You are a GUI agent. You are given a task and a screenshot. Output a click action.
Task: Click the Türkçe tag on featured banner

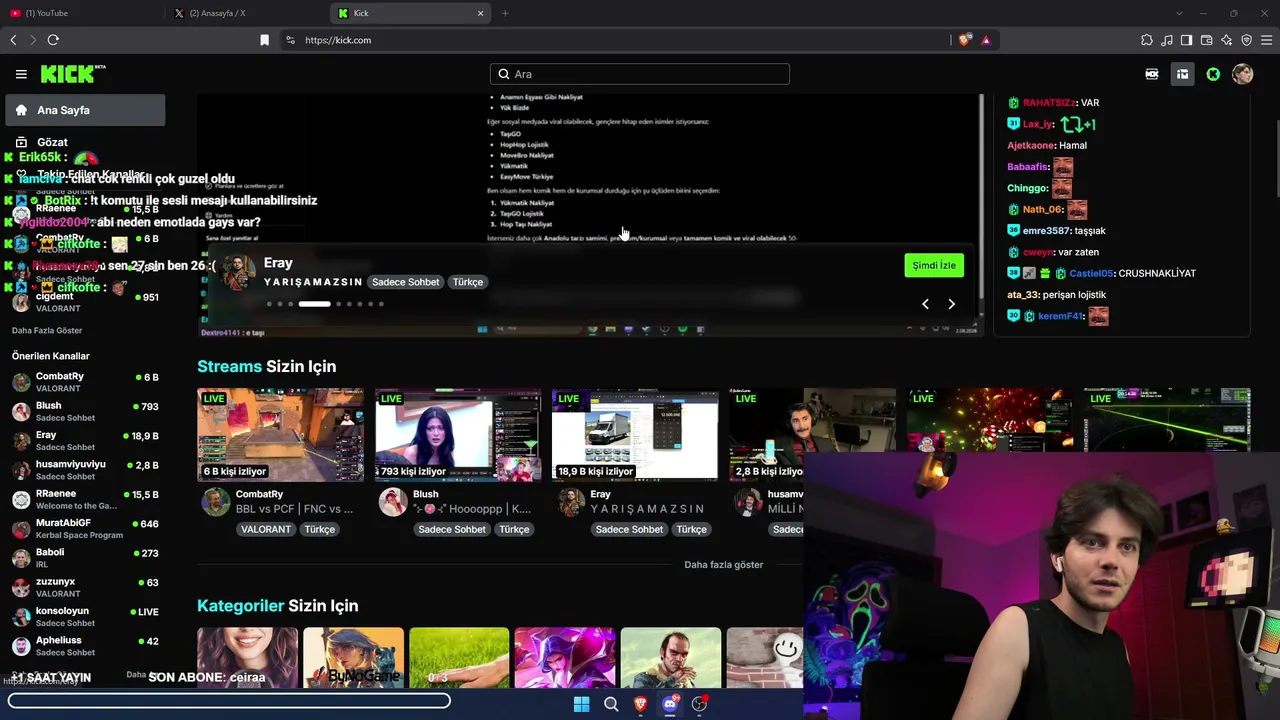468,282
